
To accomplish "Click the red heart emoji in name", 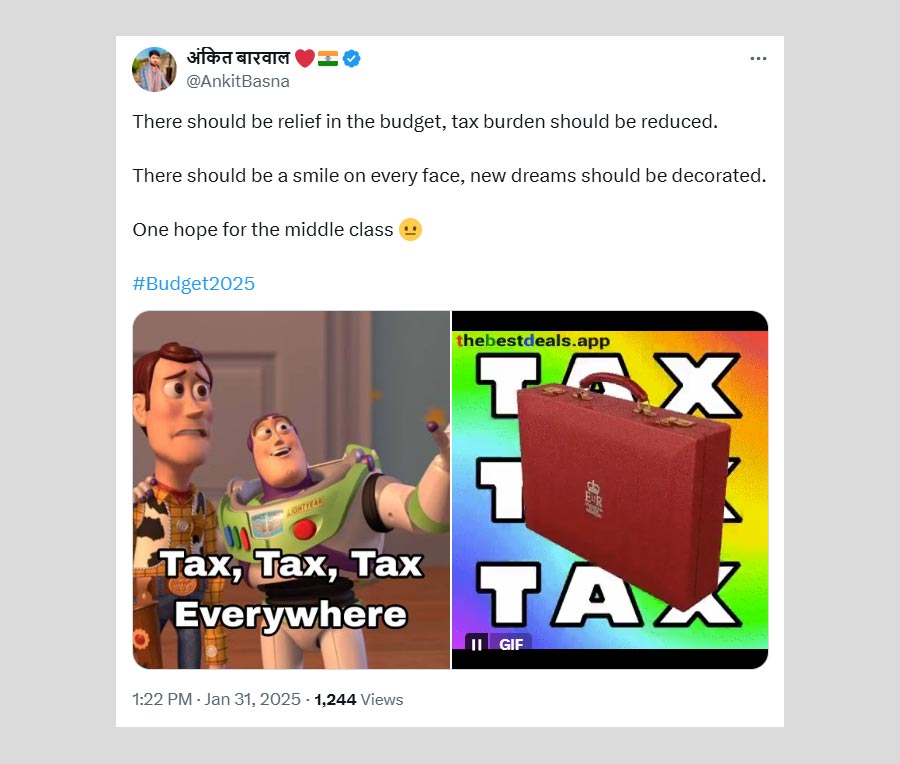I will pos(305,59).
